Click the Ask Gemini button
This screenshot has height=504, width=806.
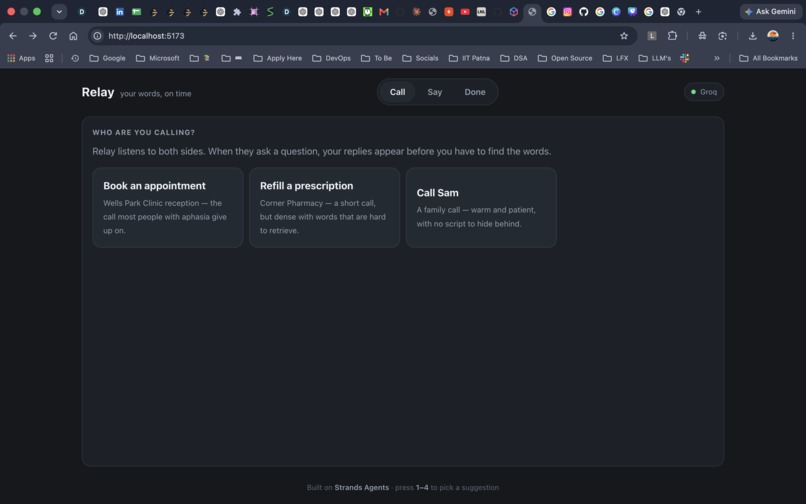771,12
